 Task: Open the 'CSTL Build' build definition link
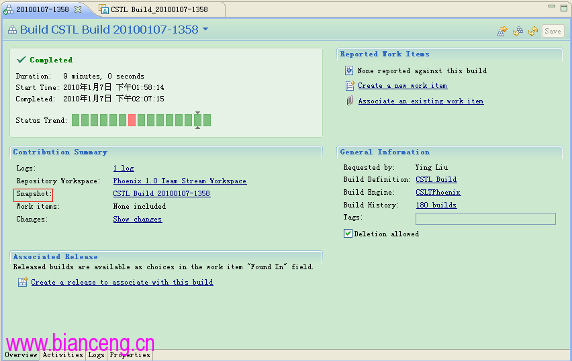click(436, 179)
